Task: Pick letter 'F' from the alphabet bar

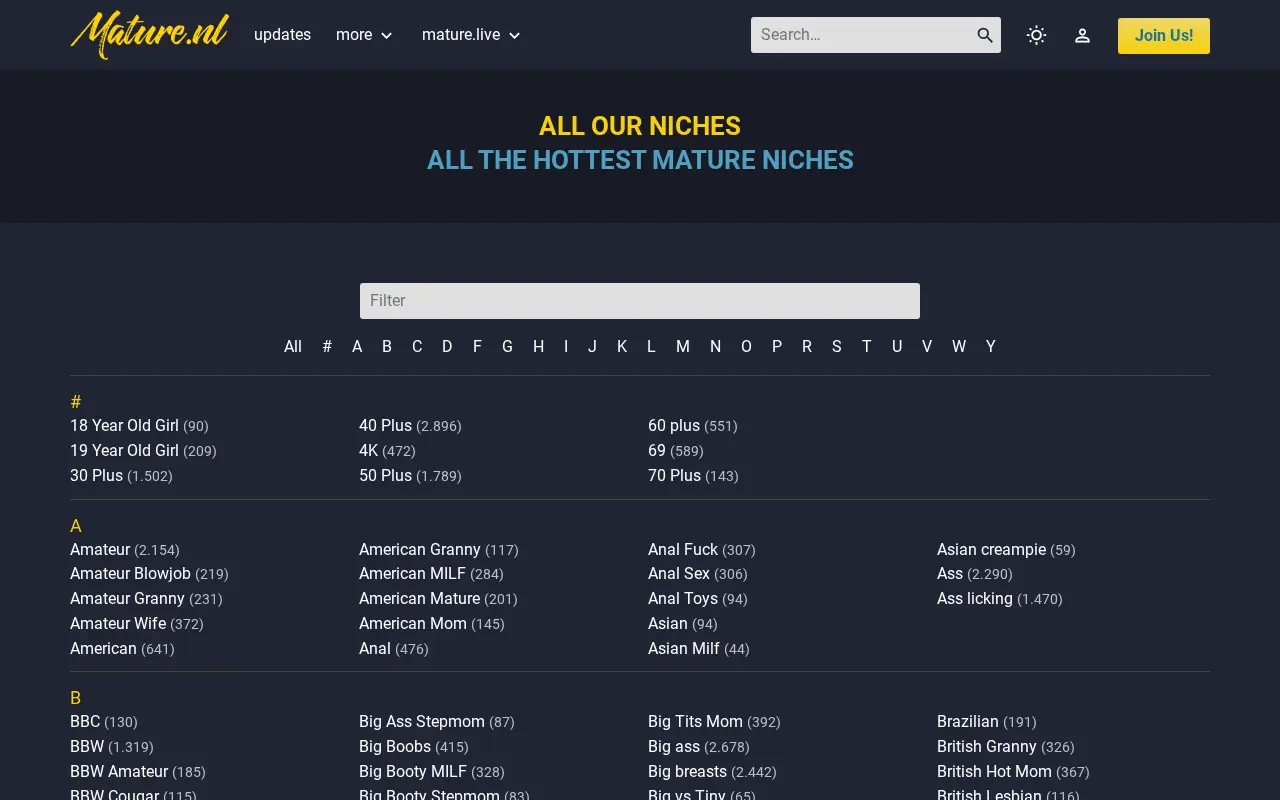Action: click(x=477, y=347)
